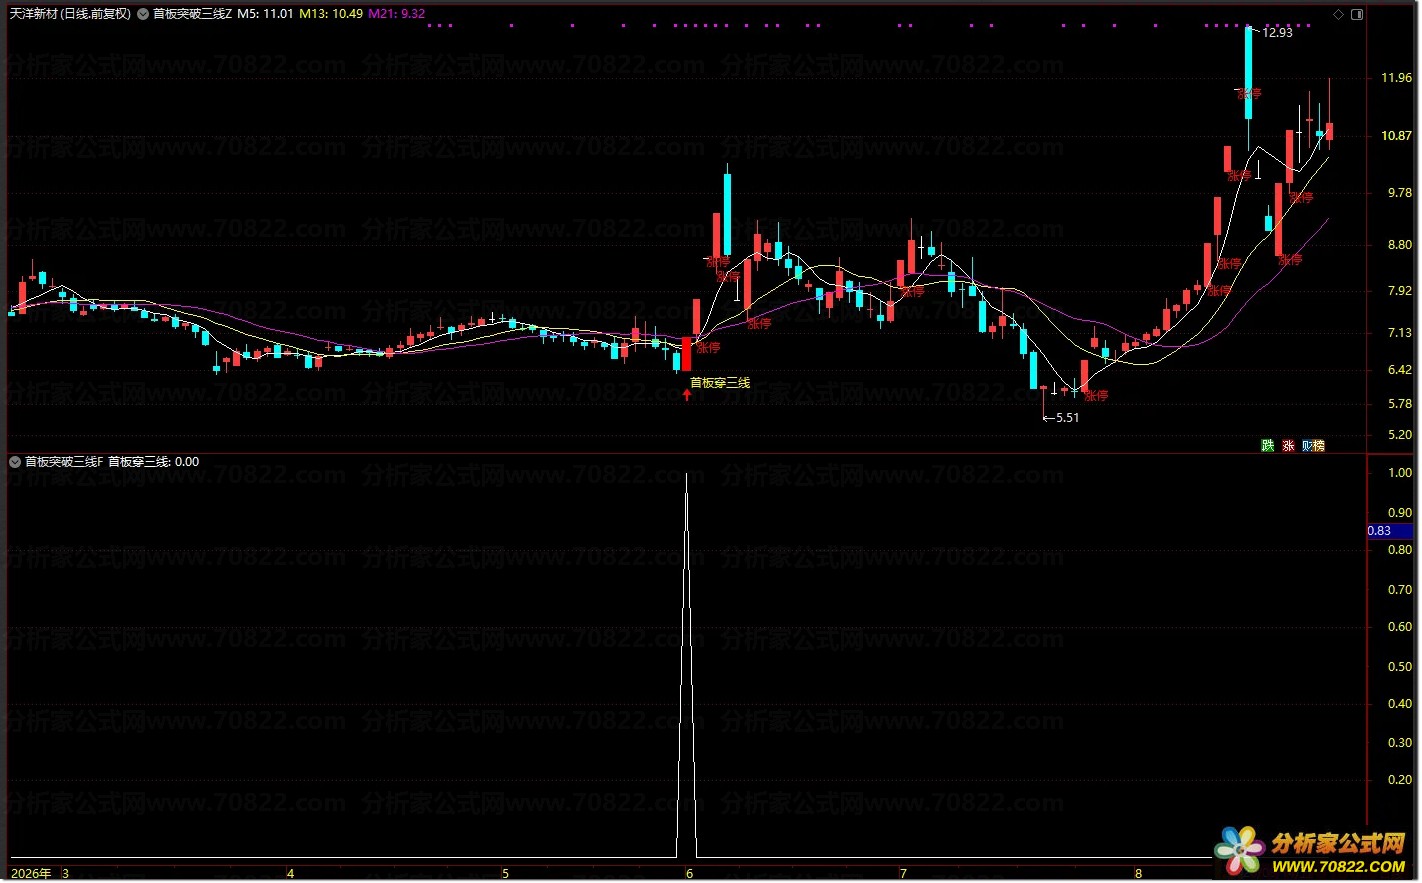Select the M21: 9.32 moving average label

[397, 14]
